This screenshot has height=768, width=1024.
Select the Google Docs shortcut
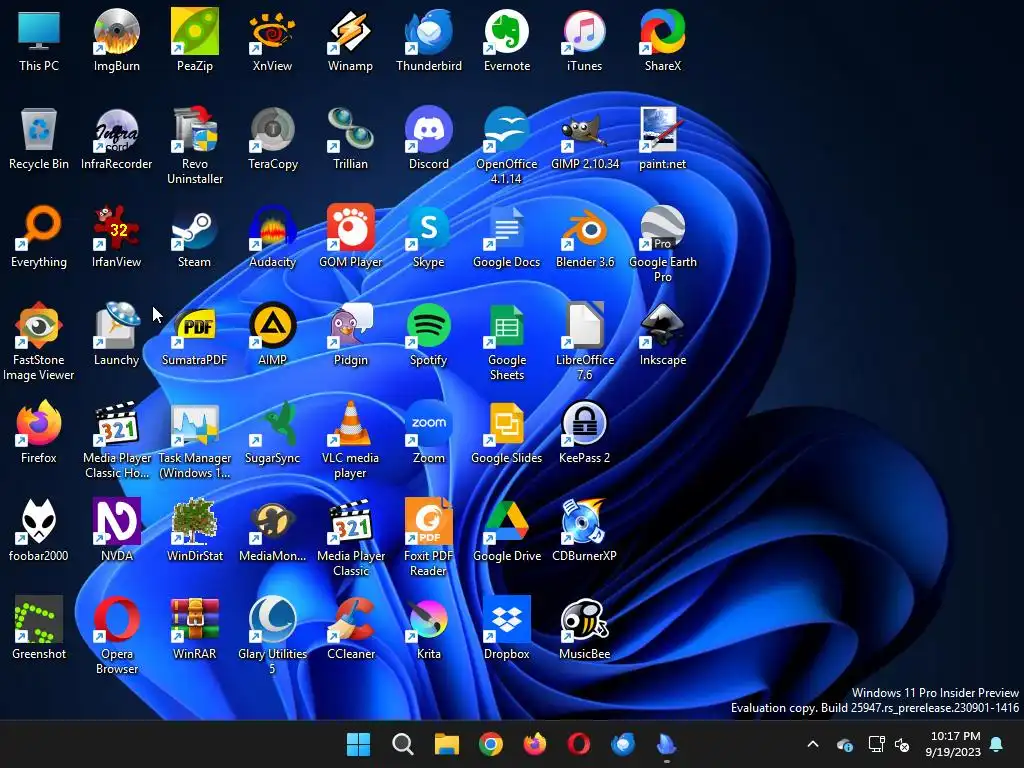pyautogui.click(x=507, y=227)
